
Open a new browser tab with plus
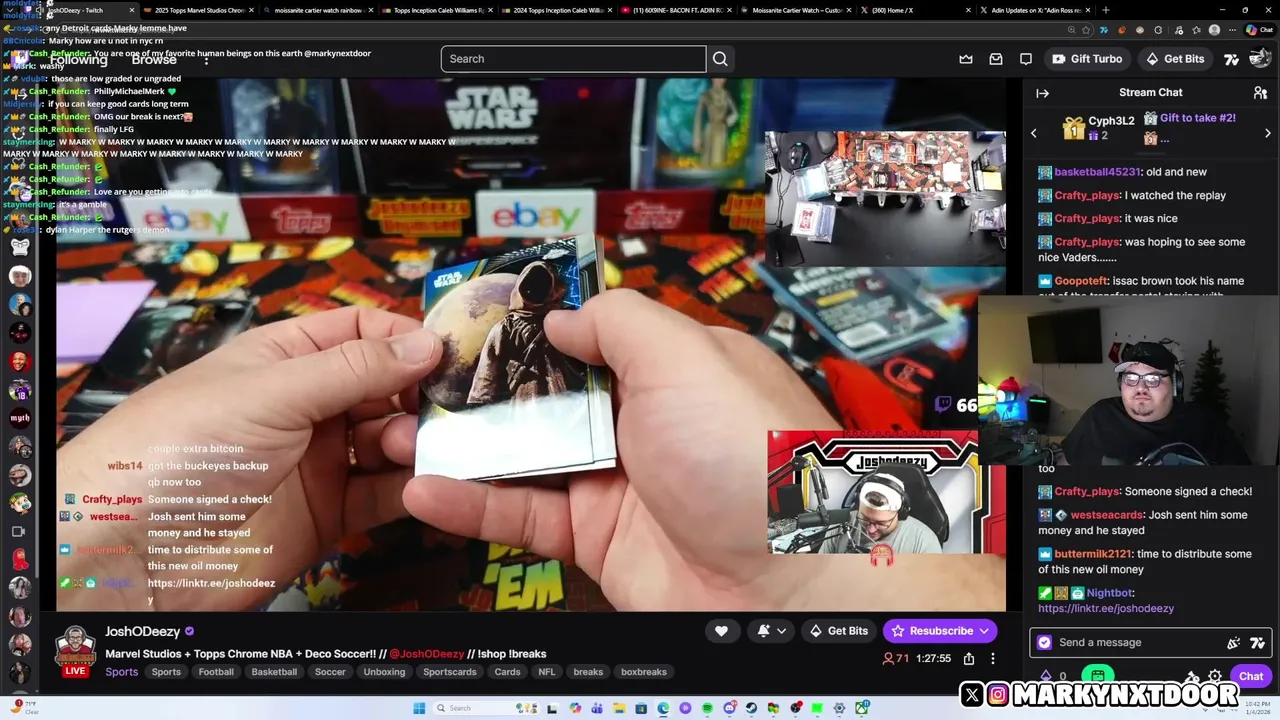click(1105, 10)
